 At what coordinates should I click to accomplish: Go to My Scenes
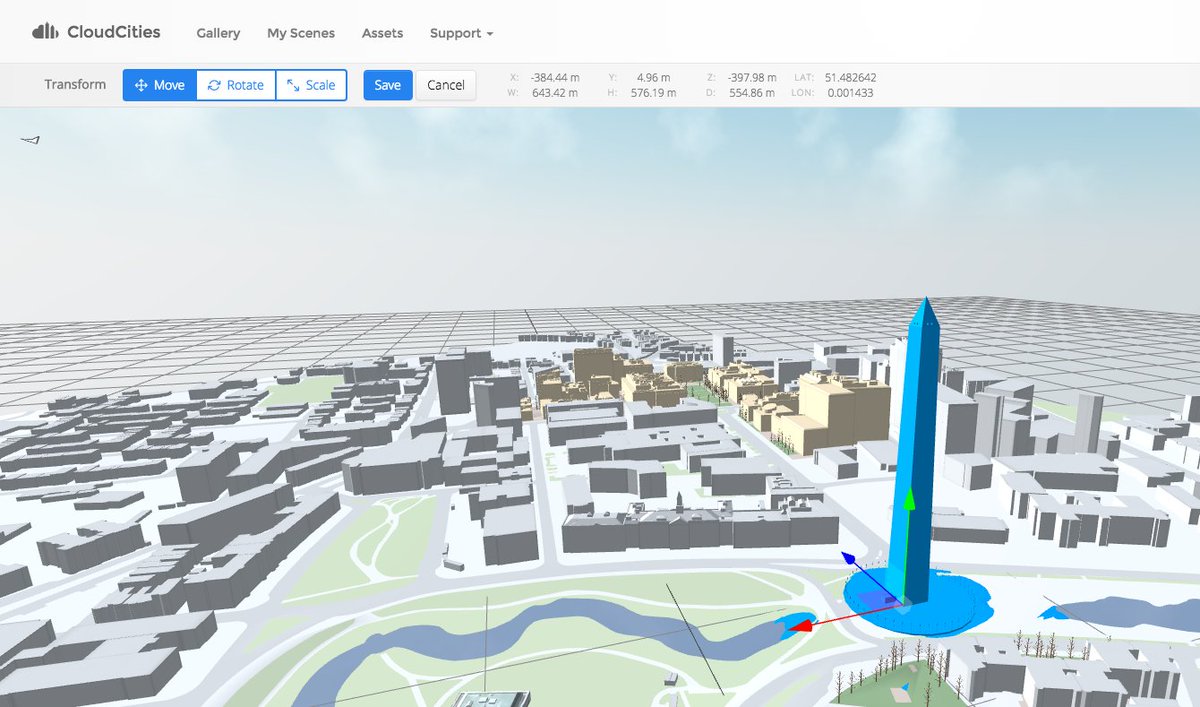click(300, 33)
